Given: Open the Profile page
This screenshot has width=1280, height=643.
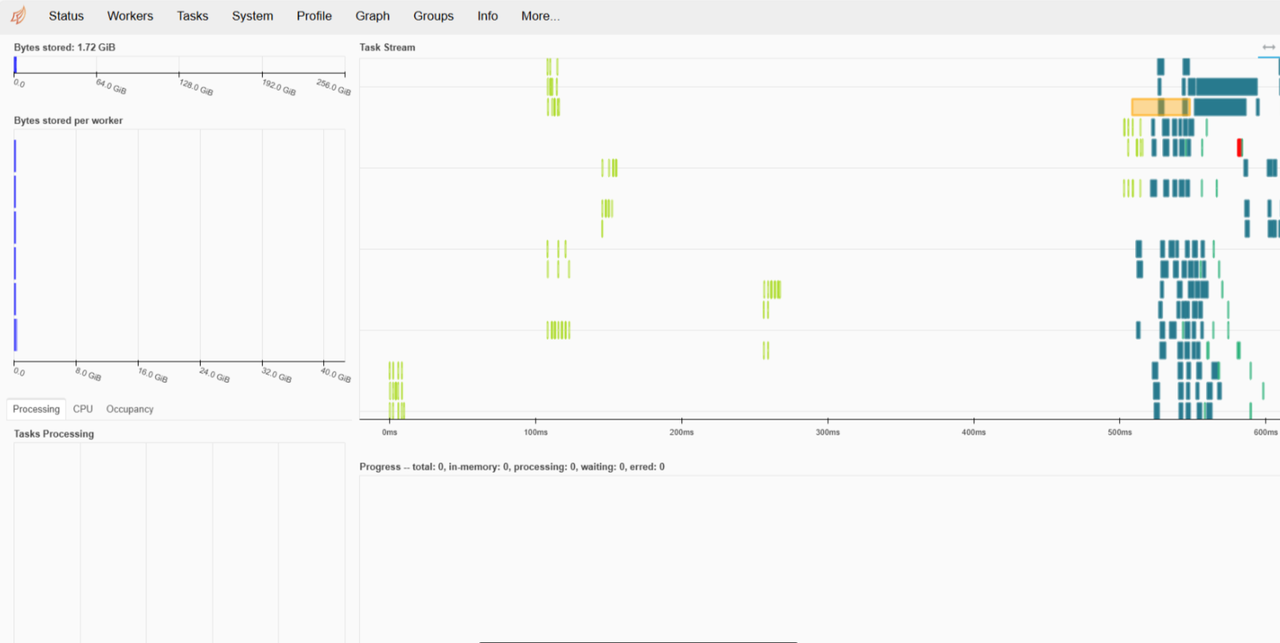Looking at the screenshot, I should point(314,16).
